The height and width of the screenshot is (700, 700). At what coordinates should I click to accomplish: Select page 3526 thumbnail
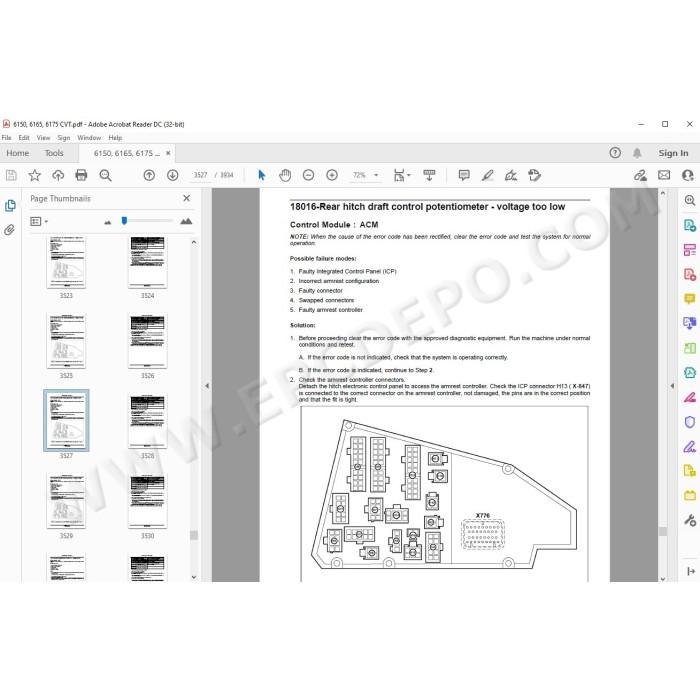[x=148, y=341]
